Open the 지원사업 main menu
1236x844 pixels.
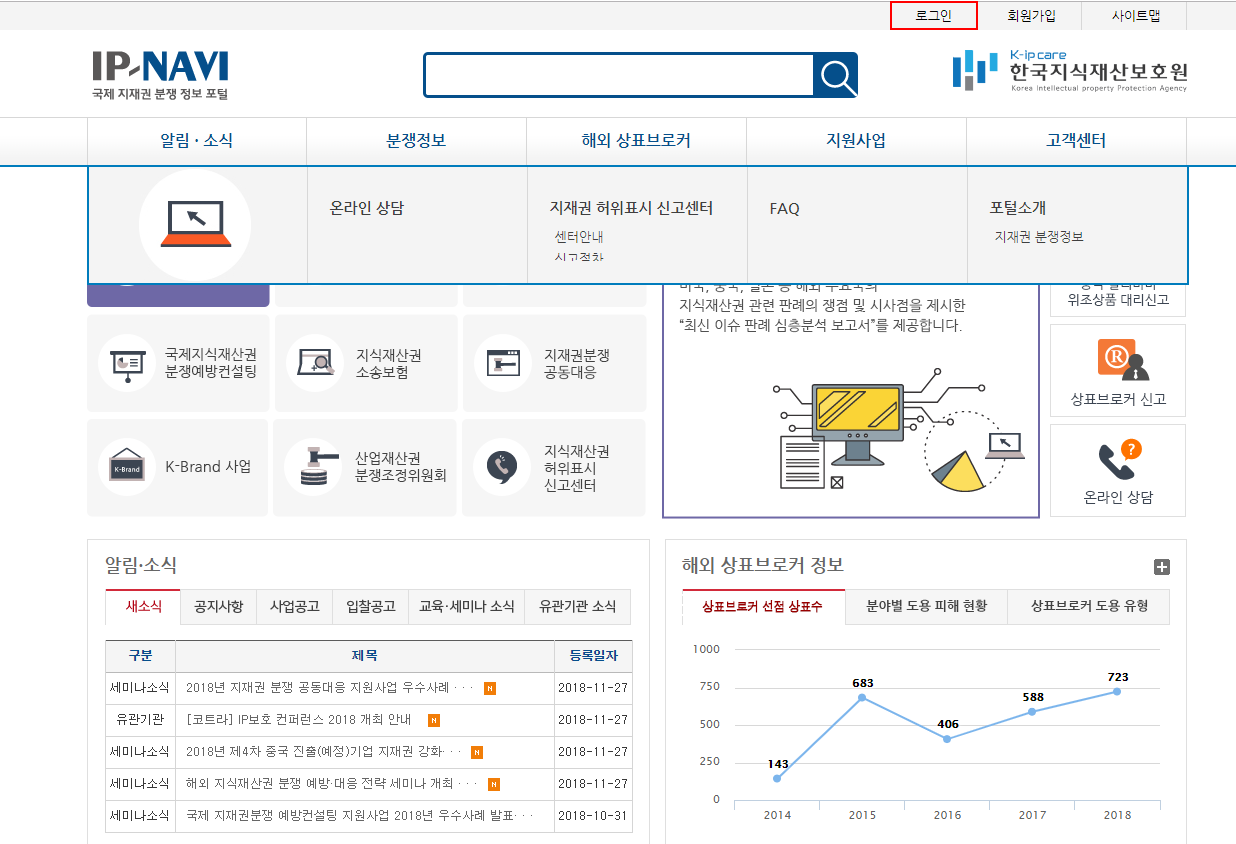[x=856, y=141]
